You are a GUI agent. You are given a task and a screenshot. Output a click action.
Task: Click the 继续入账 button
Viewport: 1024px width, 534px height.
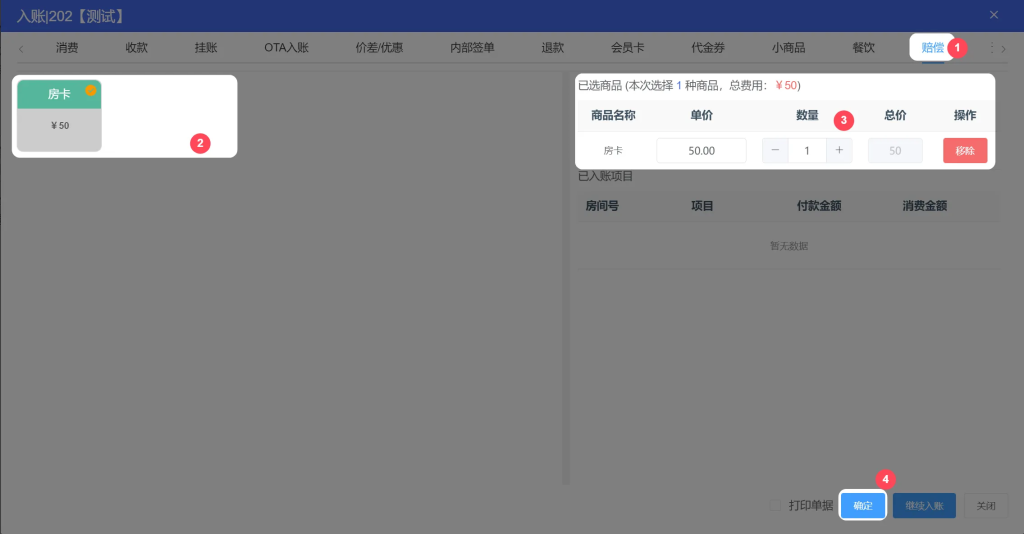click(924, 506)
